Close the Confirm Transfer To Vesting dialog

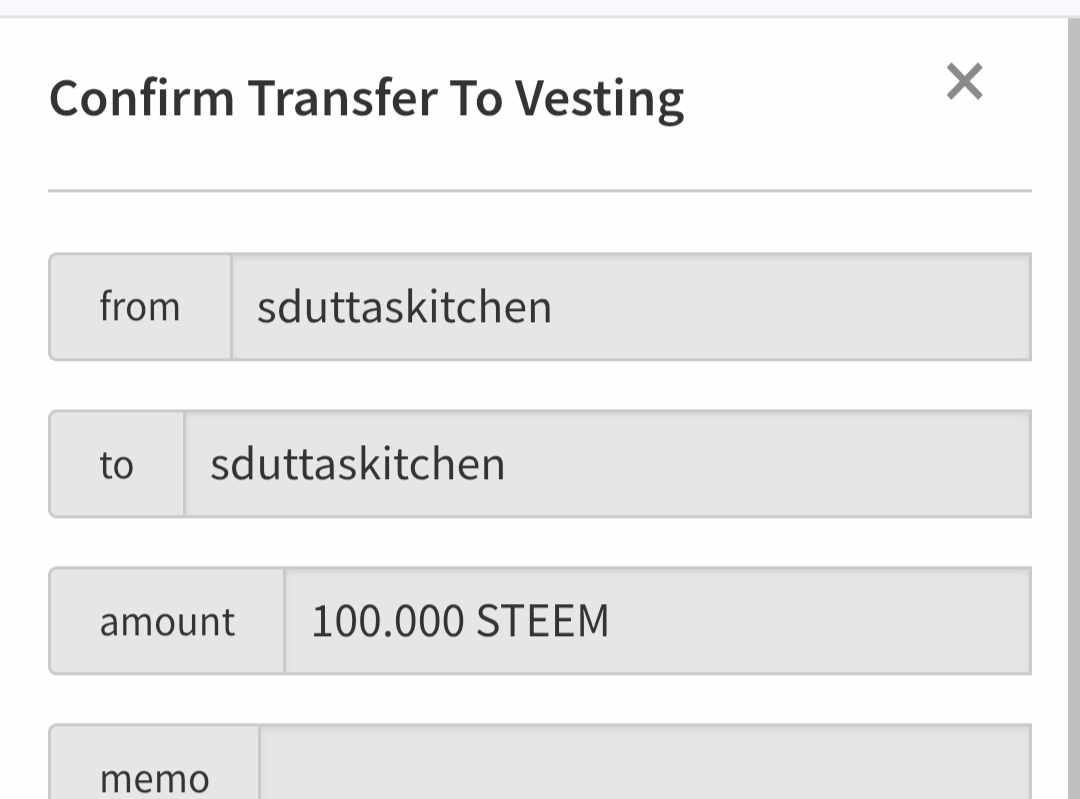(x=964, y=81)
